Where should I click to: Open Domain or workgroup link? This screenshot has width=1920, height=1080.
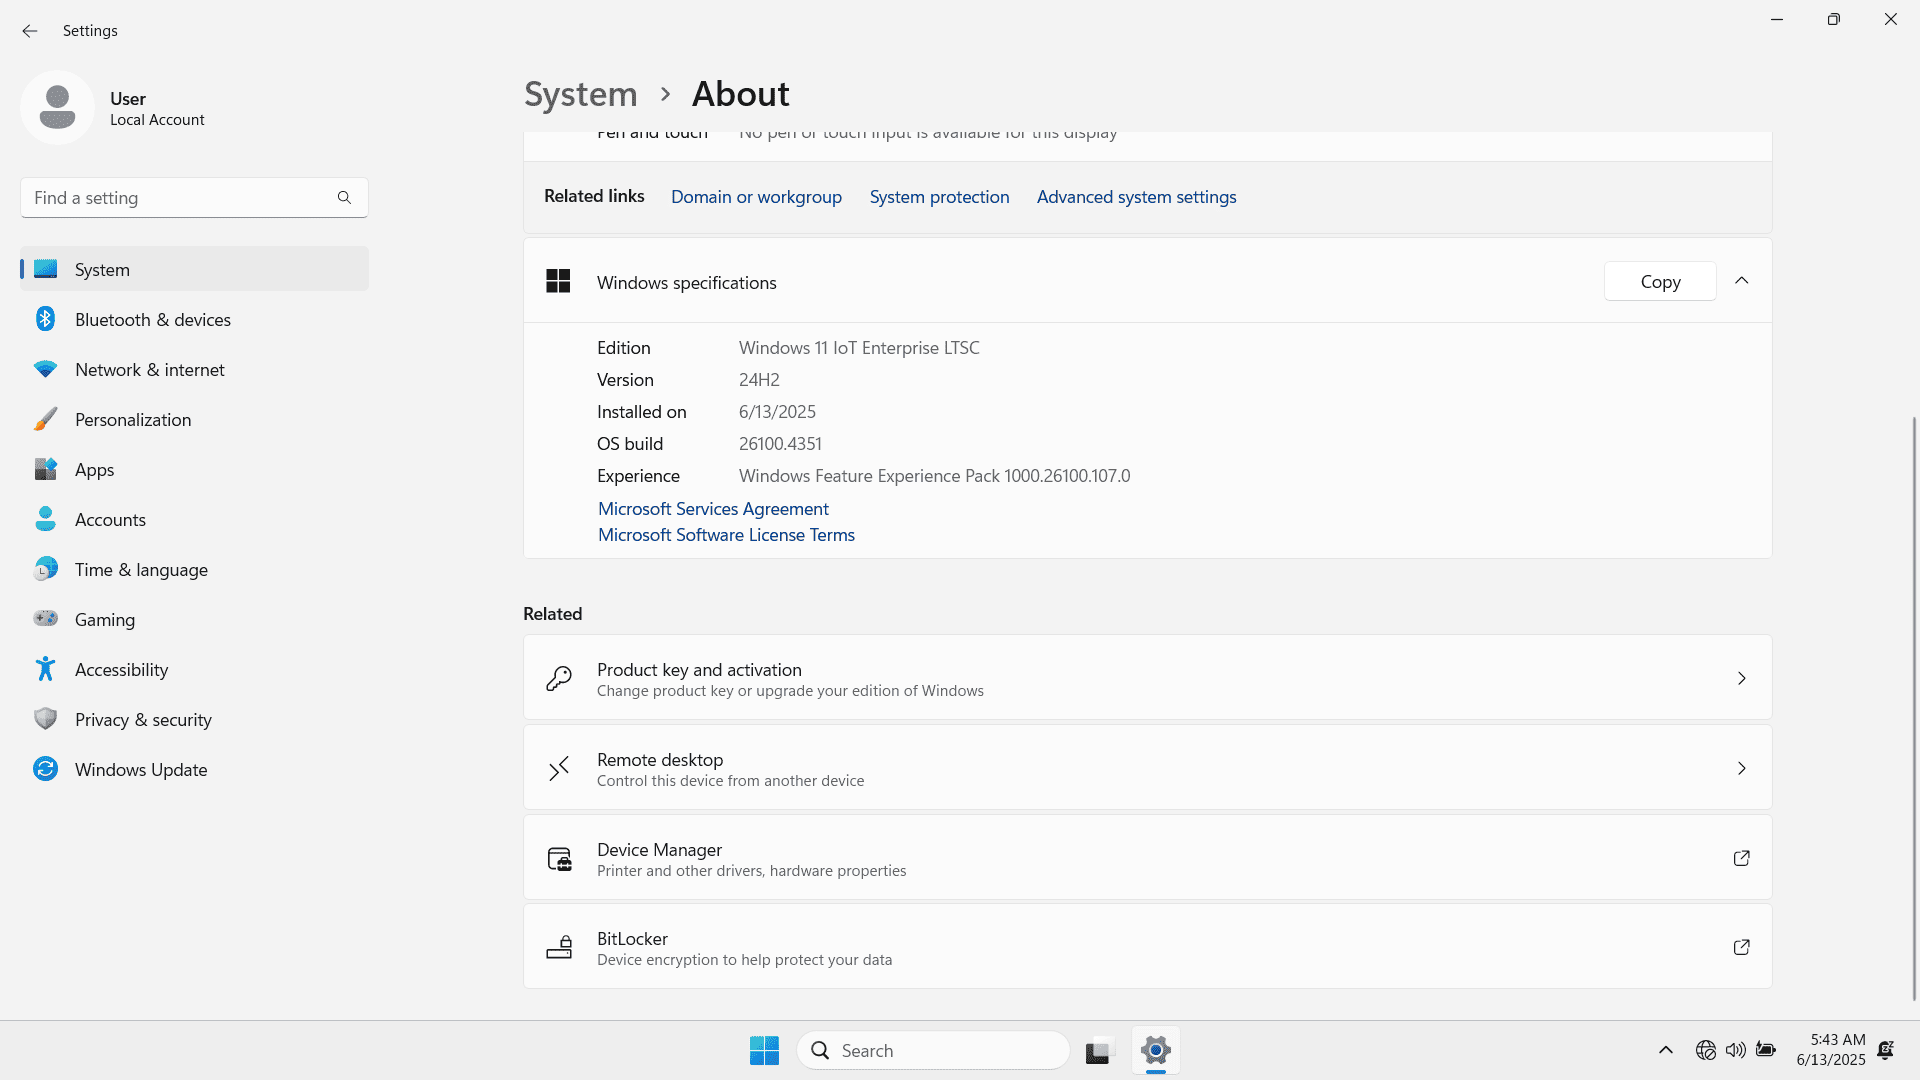(756, 197)
